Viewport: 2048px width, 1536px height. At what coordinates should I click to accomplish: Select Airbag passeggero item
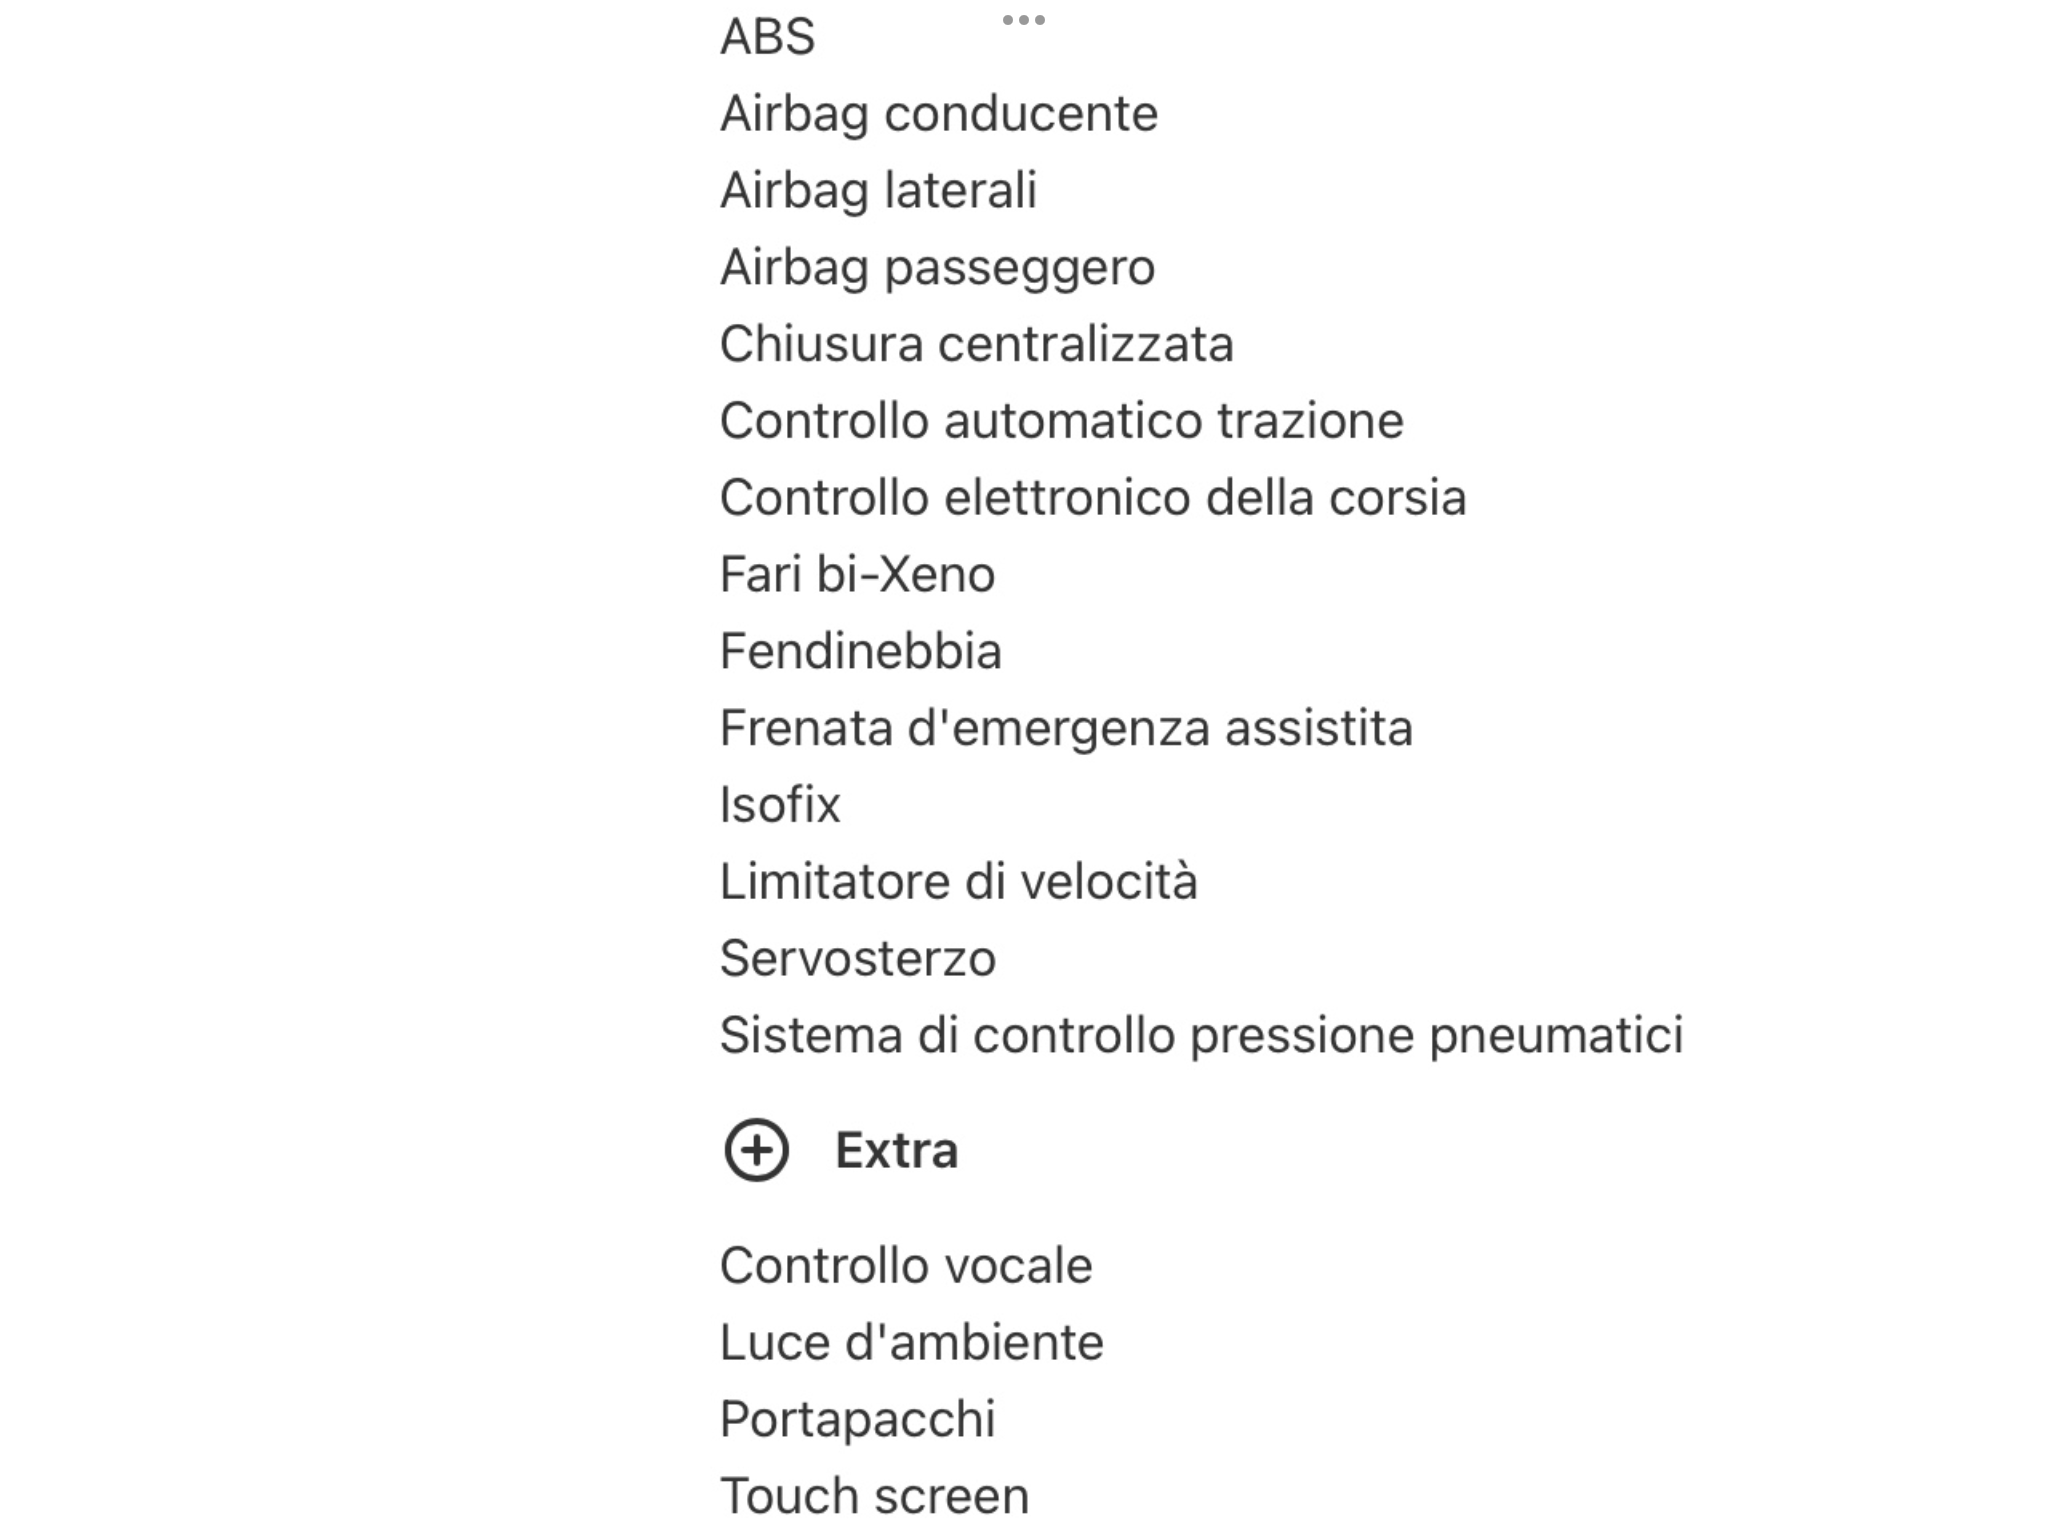click(937, 268)
